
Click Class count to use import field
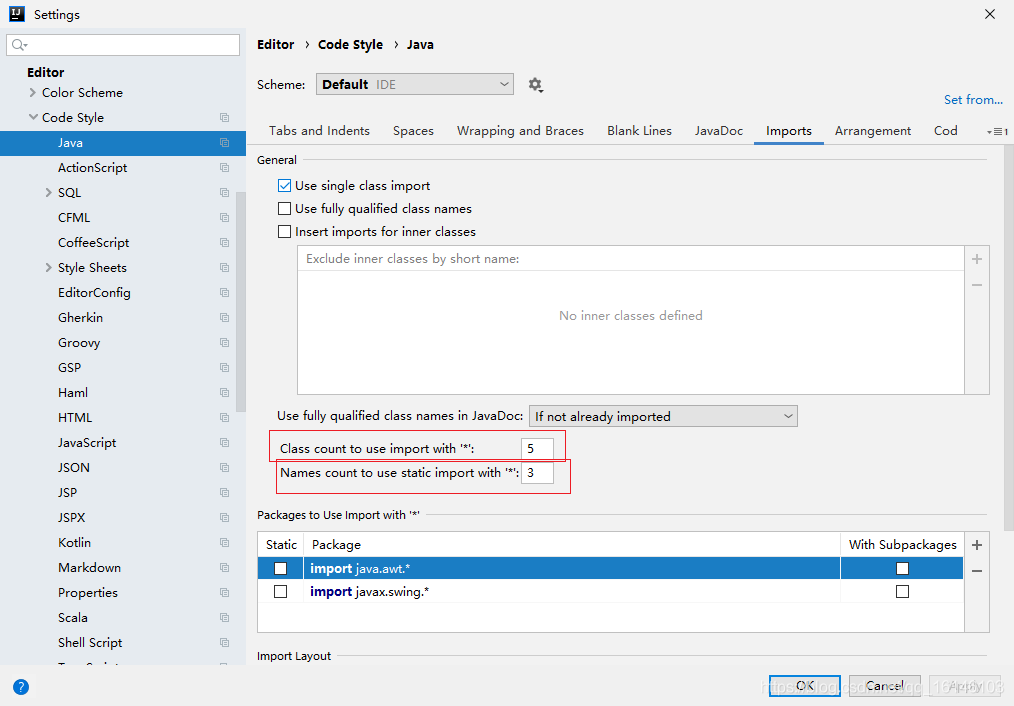[x=537, y=449]
